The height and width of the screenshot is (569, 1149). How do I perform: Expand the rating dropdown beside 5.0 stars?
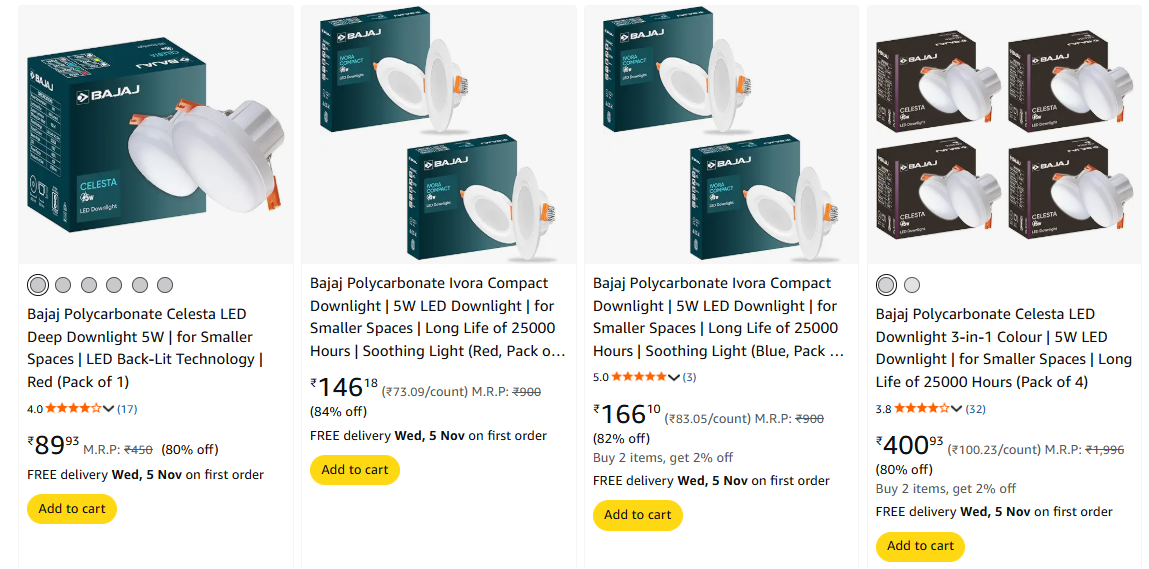click(x=675, y=377)
